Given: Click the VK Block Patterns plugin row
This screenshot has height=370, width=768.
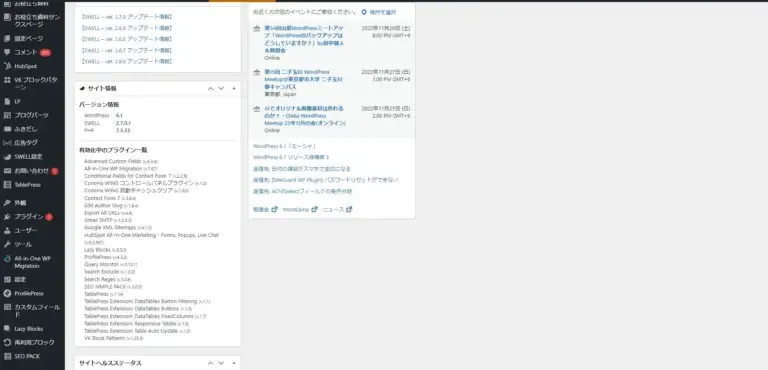Looking at the screenshot, I should pyautogui.click(x=114, y=339).
